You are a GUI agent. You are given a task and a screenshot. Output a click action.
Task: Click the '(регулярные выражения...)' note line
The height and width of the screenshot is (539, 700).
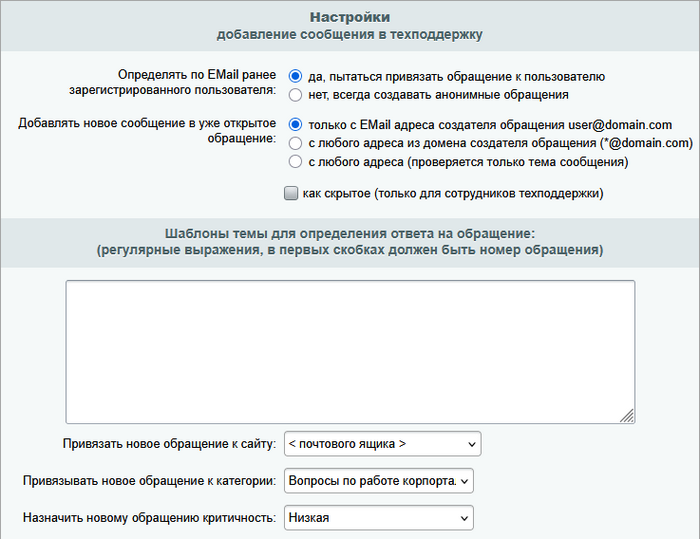(x=349, y=250)
